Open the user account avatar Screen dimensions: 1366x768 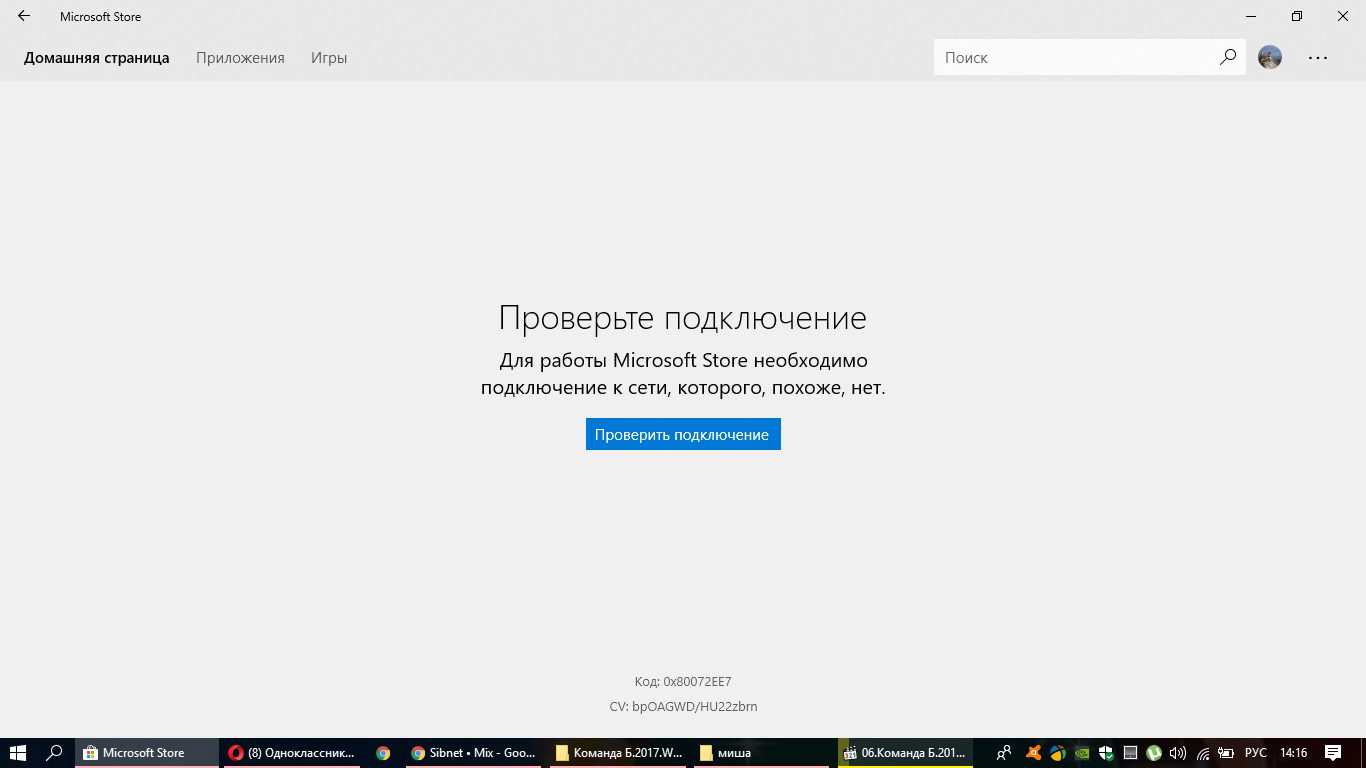pyautogui.click(x=1270, y=57)
